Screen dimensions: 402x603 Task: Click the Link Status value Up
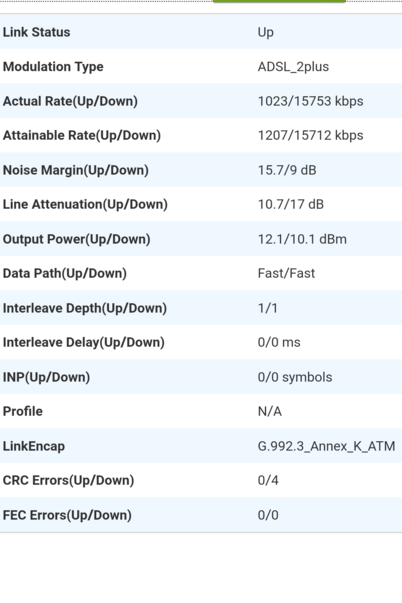tap(266, 32)
